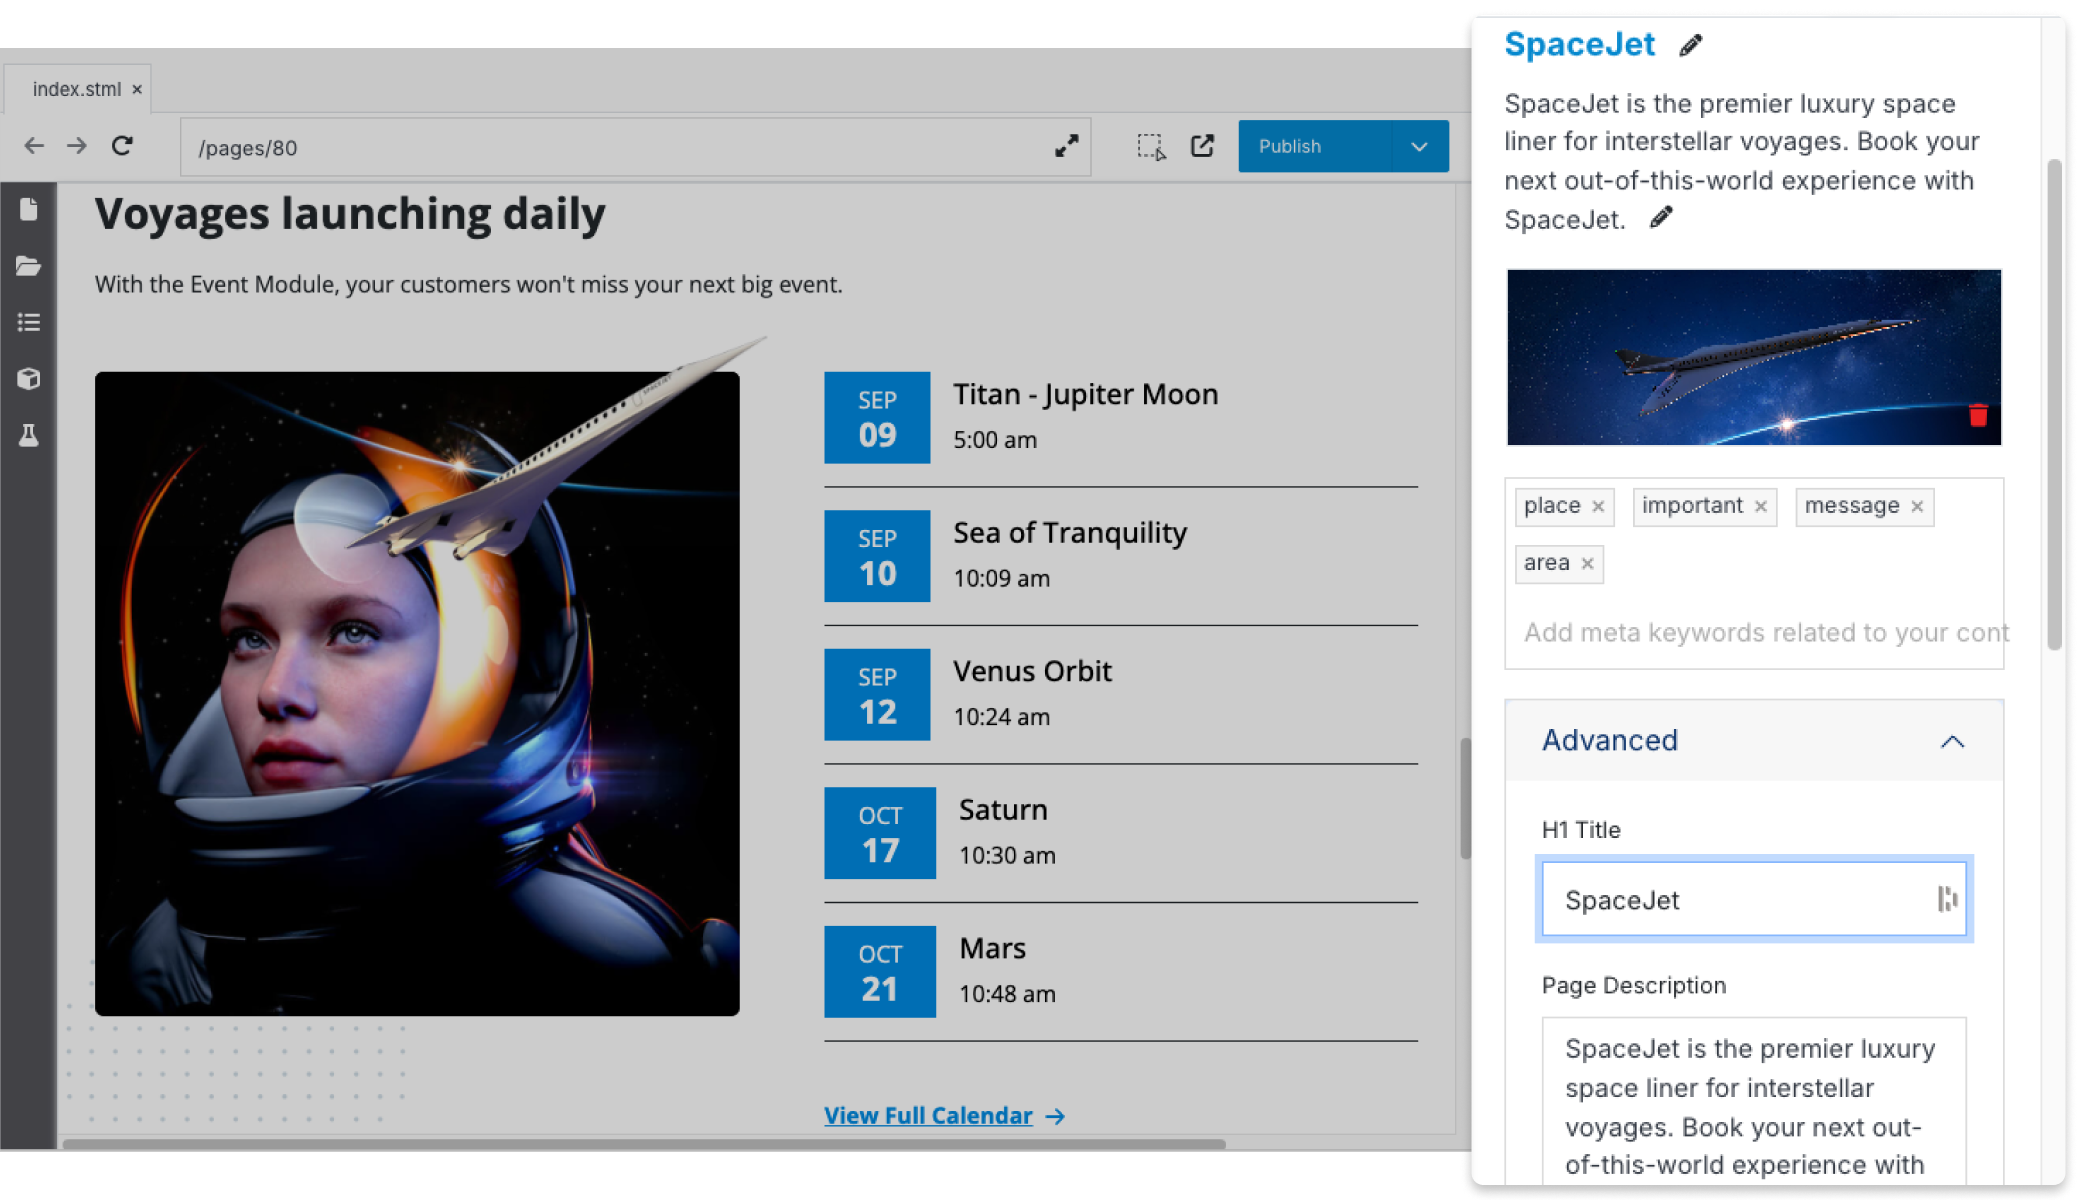
Task: Edit the SpaceJet title pencil icon
Action: 1690,45
